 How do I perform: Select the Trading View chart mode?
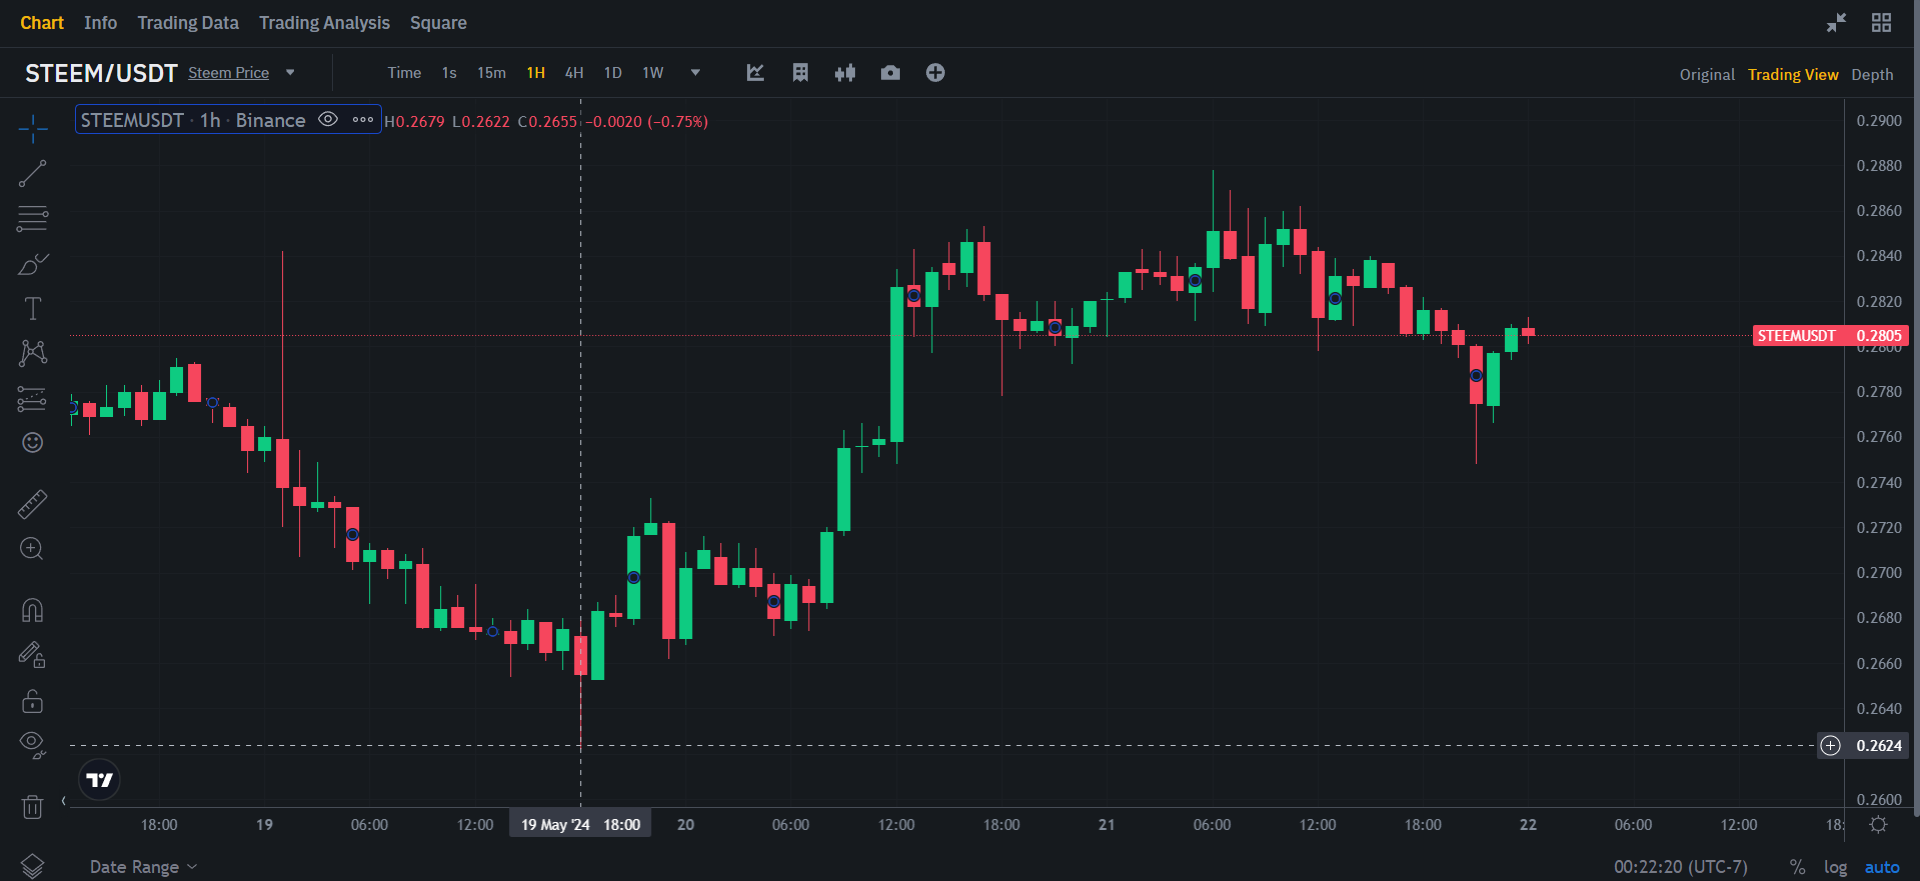point(1793,74)
